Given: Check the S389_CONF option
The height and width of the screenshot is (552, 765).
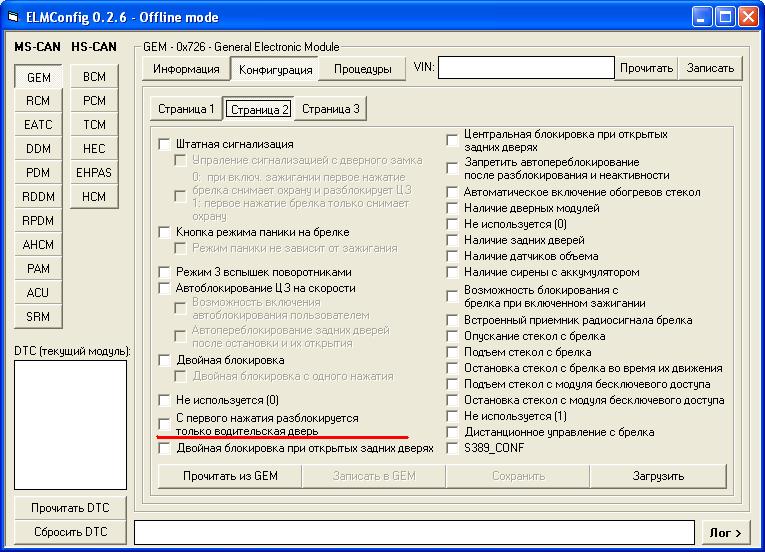Looking at the screenshot, I should (x=452, y=448).
